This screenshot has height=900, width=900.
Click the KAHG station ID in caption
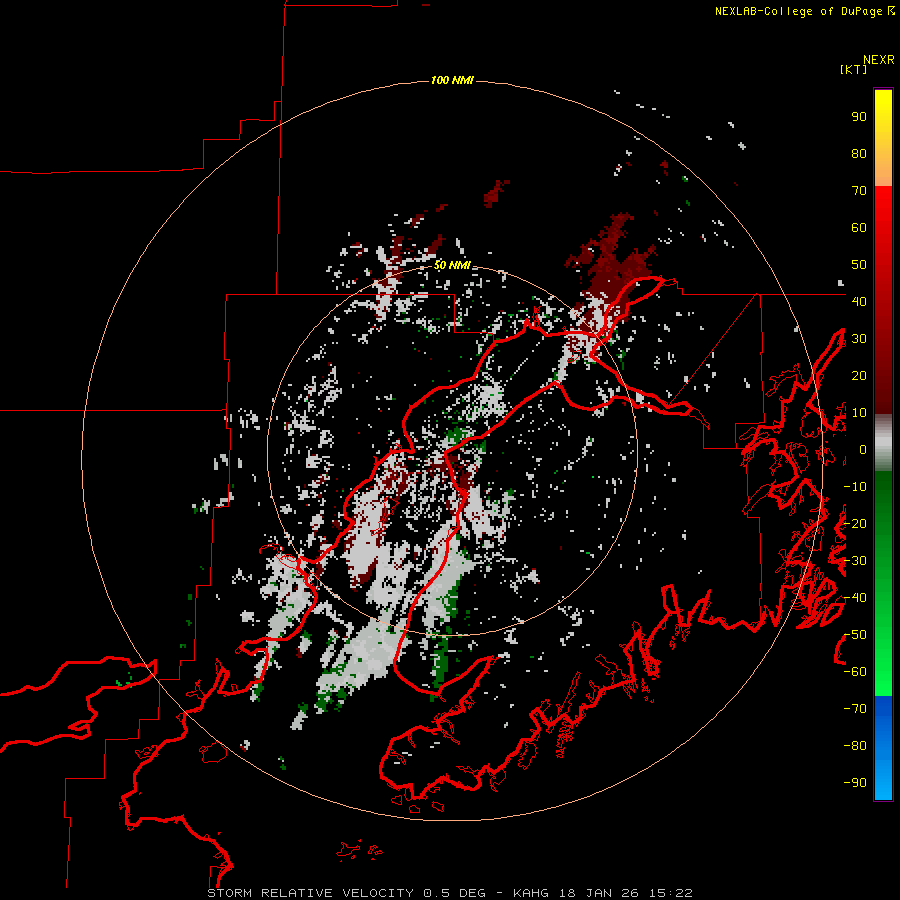coord(530,893)
